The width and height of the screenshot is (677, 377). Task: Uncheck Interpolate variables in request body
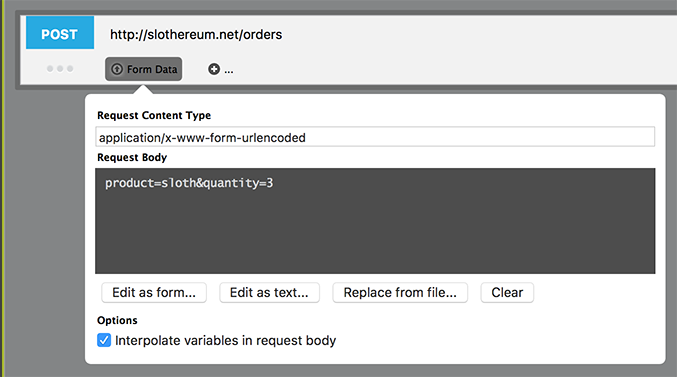[x=104, y=340]
